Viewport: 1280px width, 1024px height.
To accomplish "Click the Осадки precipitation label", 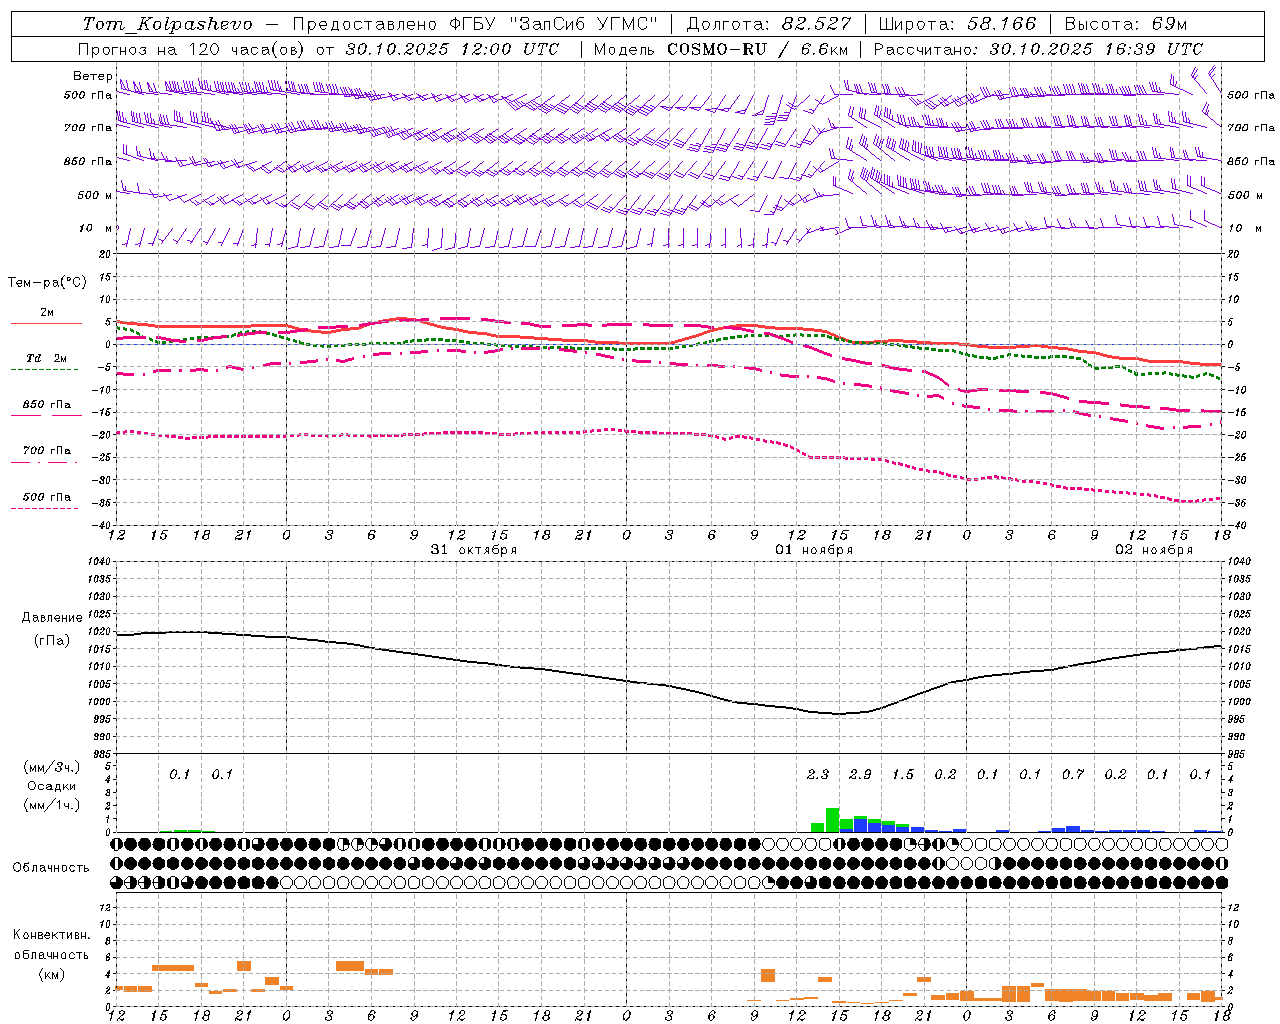I will pyautogui.click(x=52, y=786).
